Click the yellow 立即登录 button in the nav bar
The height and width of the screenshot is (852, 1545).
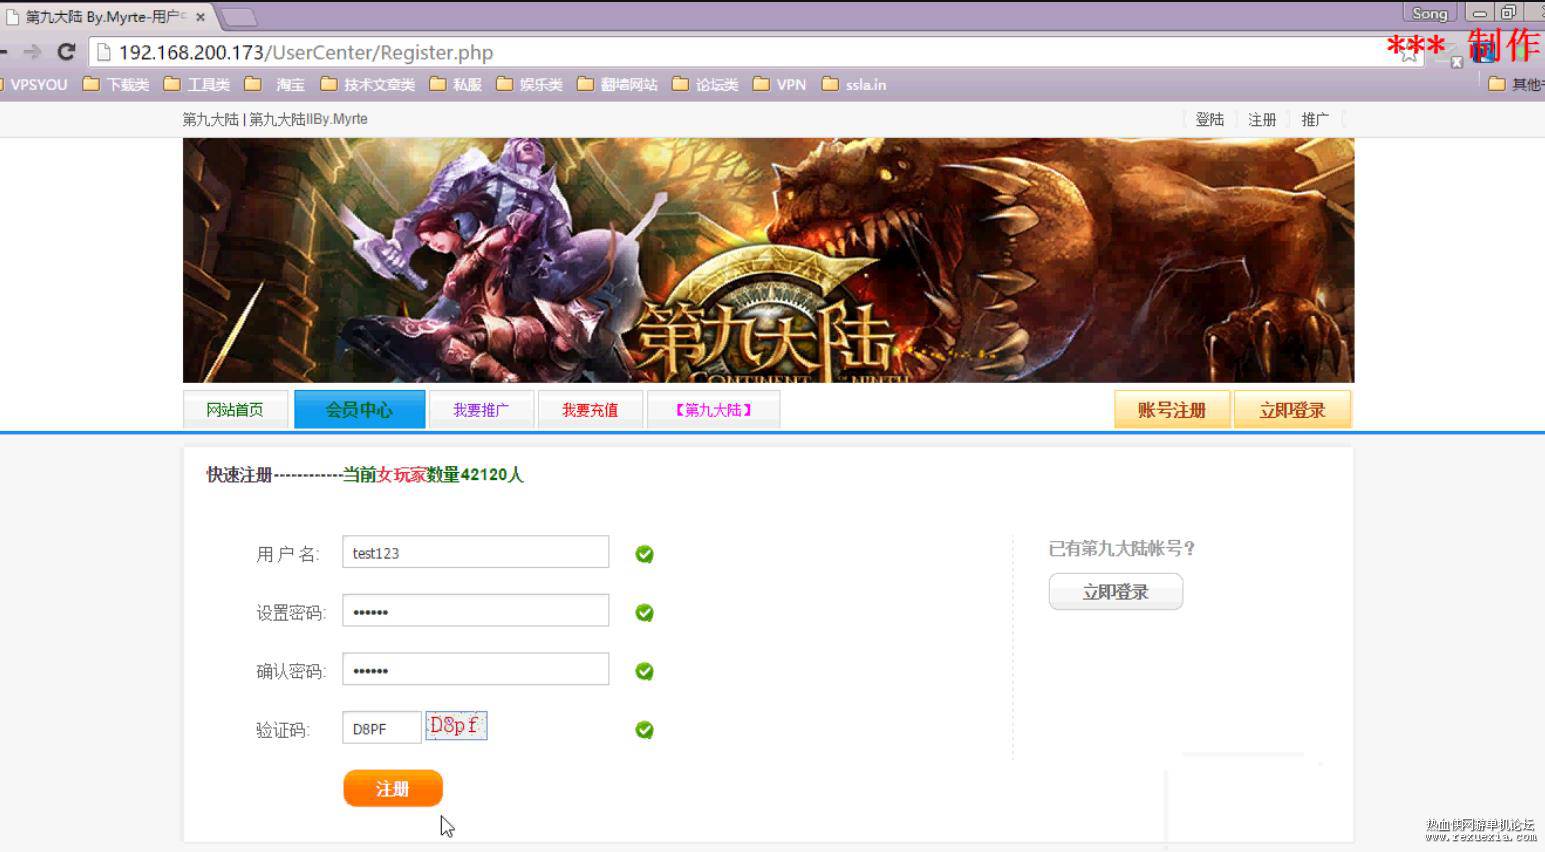tap(1292, 410)
